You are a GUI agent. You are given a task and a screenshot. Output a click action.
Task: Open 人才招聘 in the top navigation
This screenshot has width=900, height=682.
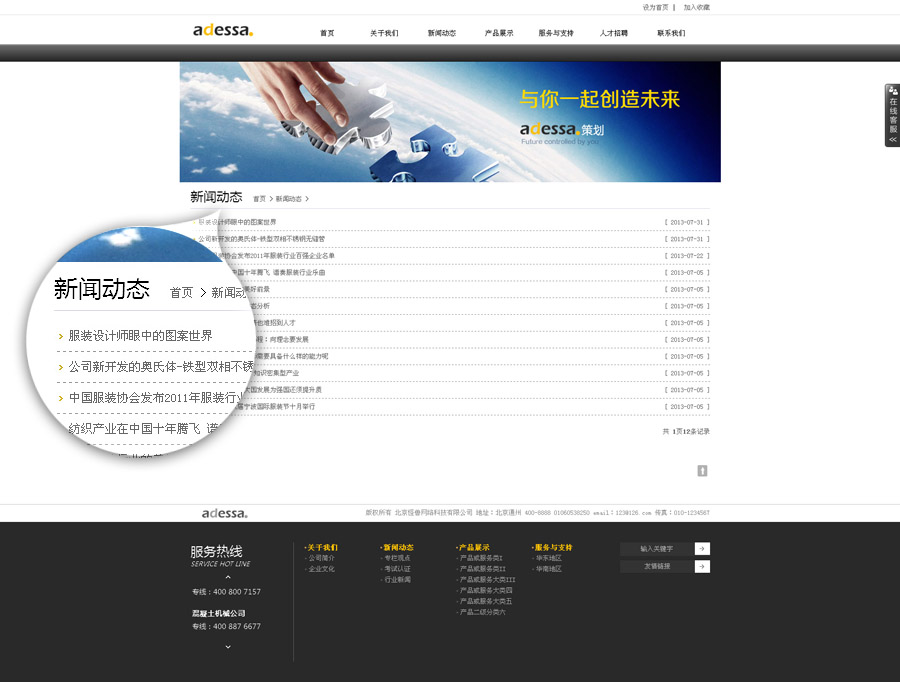pyautogui.click(x=614, y=33)
